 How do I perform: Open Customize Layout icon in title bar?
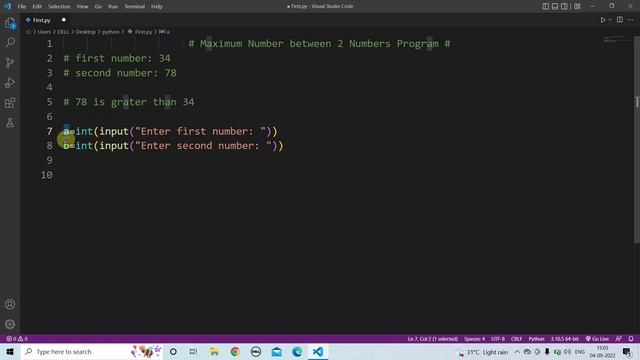pyautogui.click(x=577, y=6)
